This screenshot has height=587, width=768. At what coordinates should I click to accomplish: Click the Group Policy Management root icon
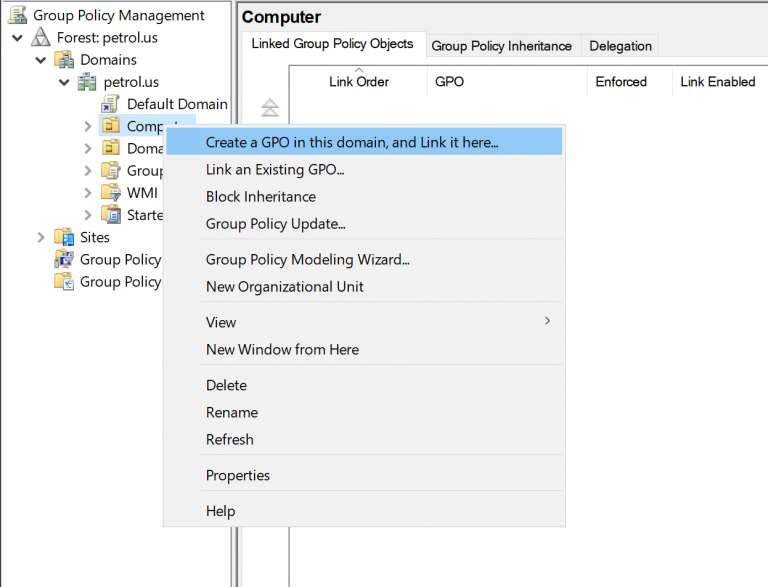click(x=18, y=15)
